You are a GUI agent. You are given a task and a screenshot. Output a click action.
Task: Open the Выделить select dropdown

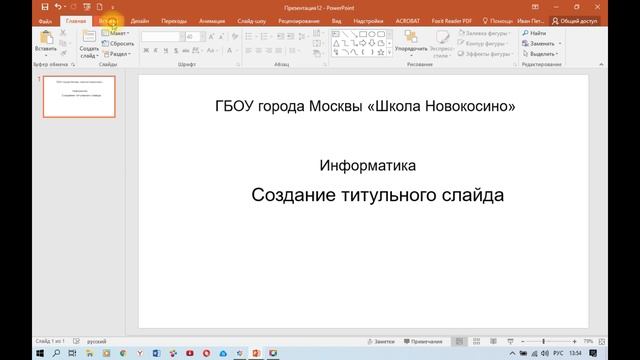pyautogui.click(x=540, y=54)
